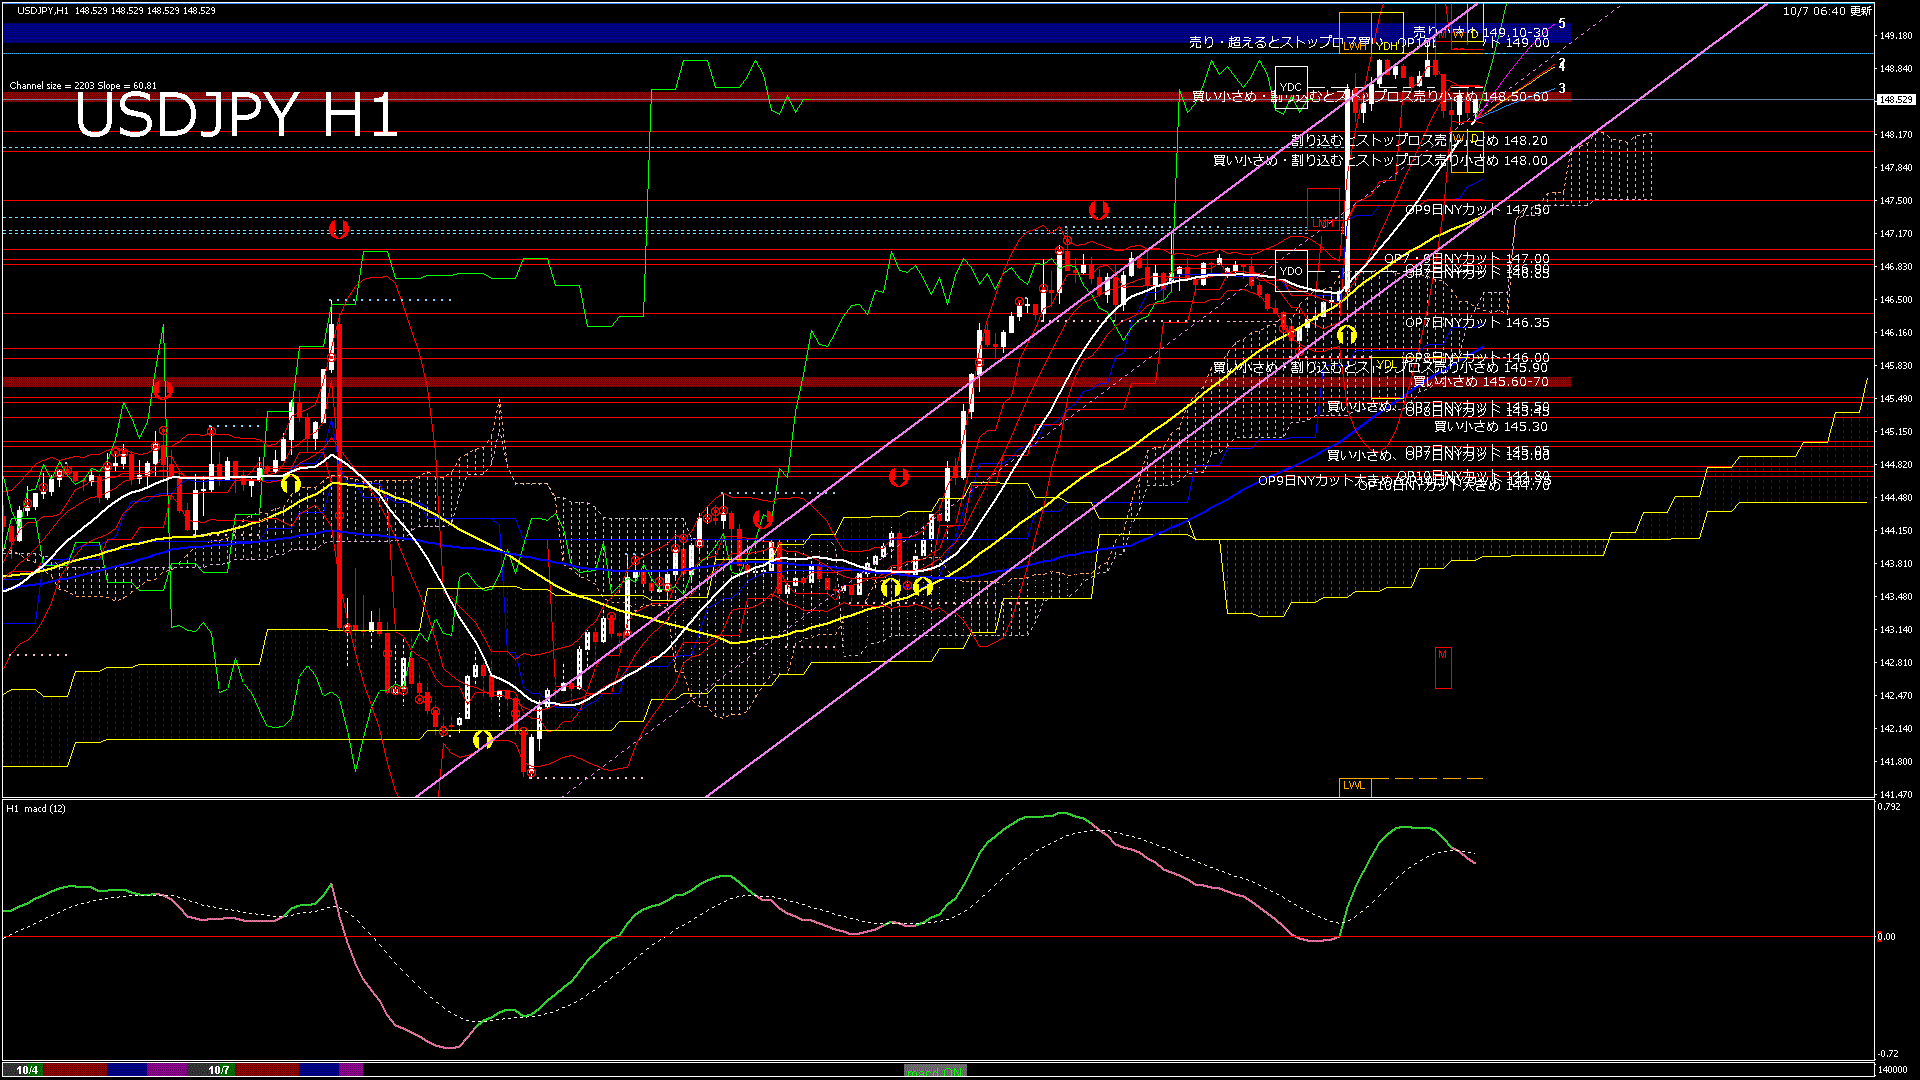Click the red down-arrow signal above 147.17 peak

[1099, 210]
